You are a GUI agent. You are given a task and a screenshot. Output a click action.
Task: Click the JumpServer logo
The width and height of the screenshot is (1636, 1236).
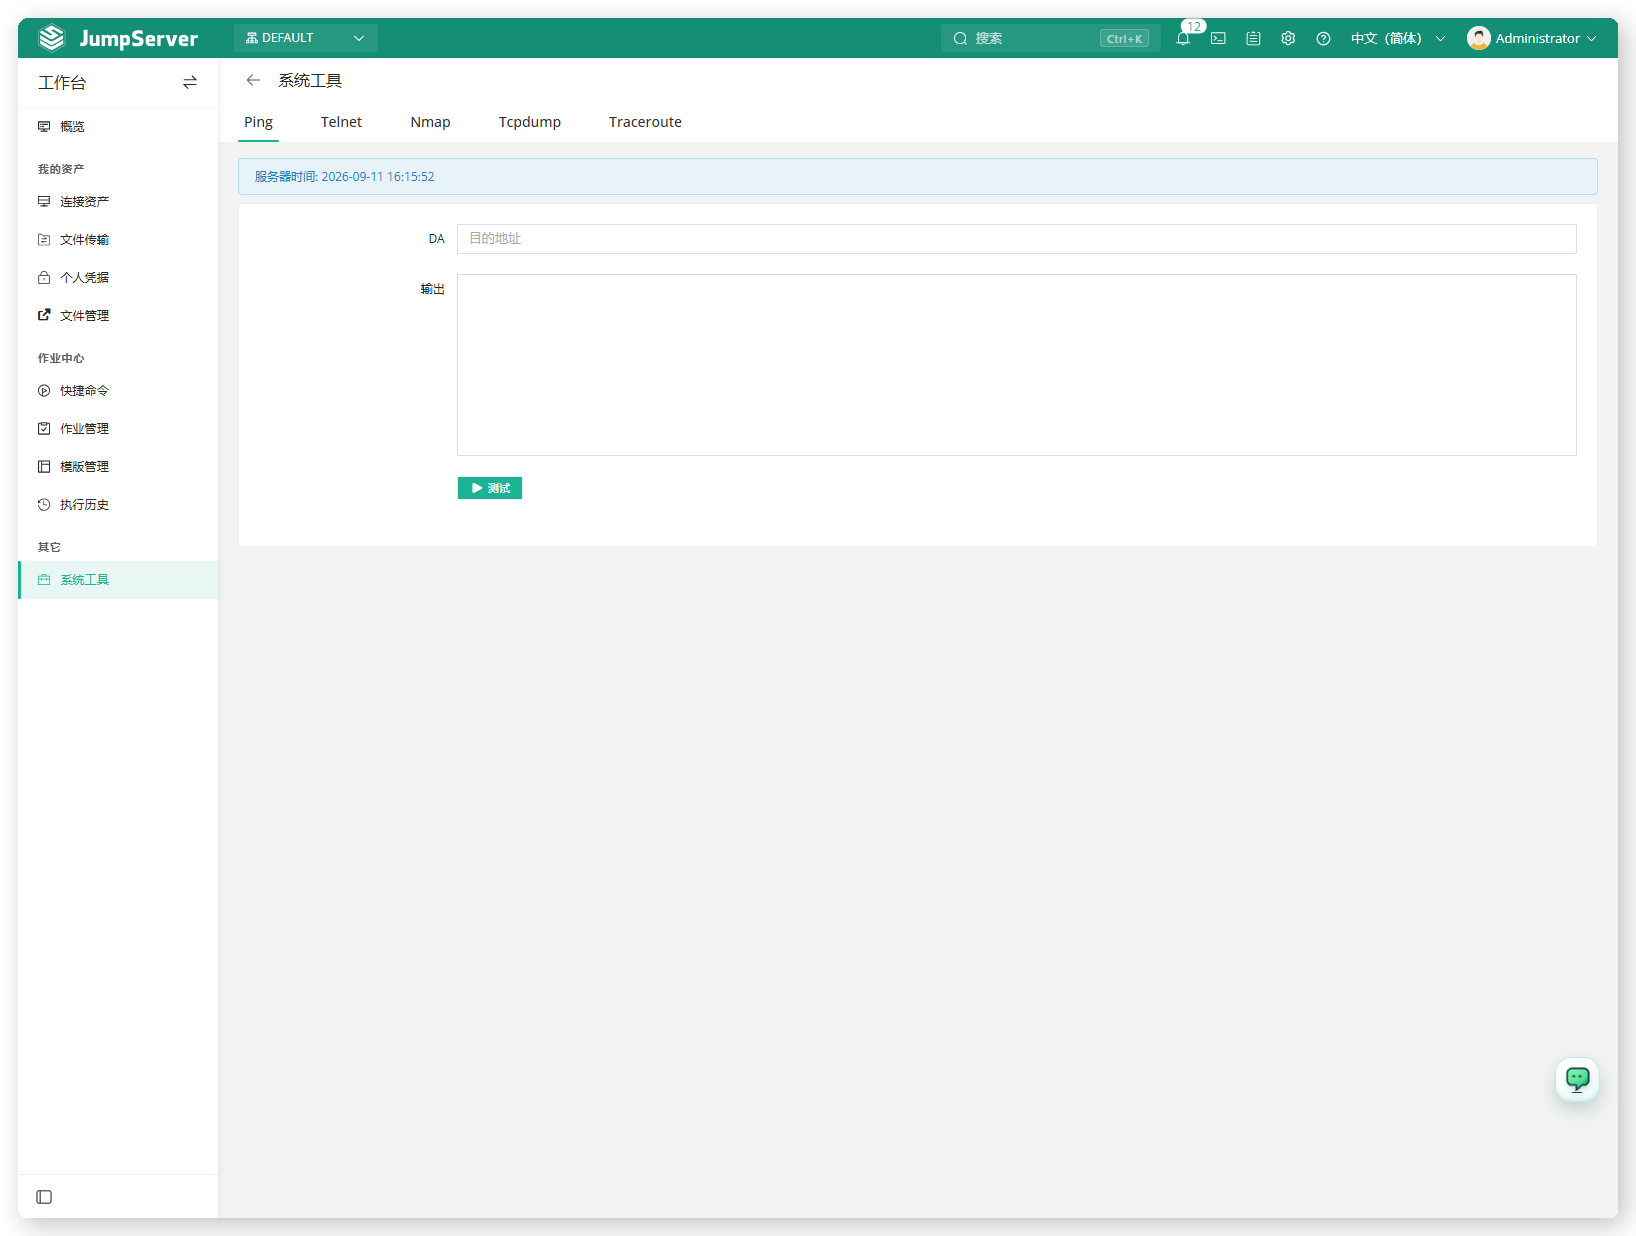[118, 38]
